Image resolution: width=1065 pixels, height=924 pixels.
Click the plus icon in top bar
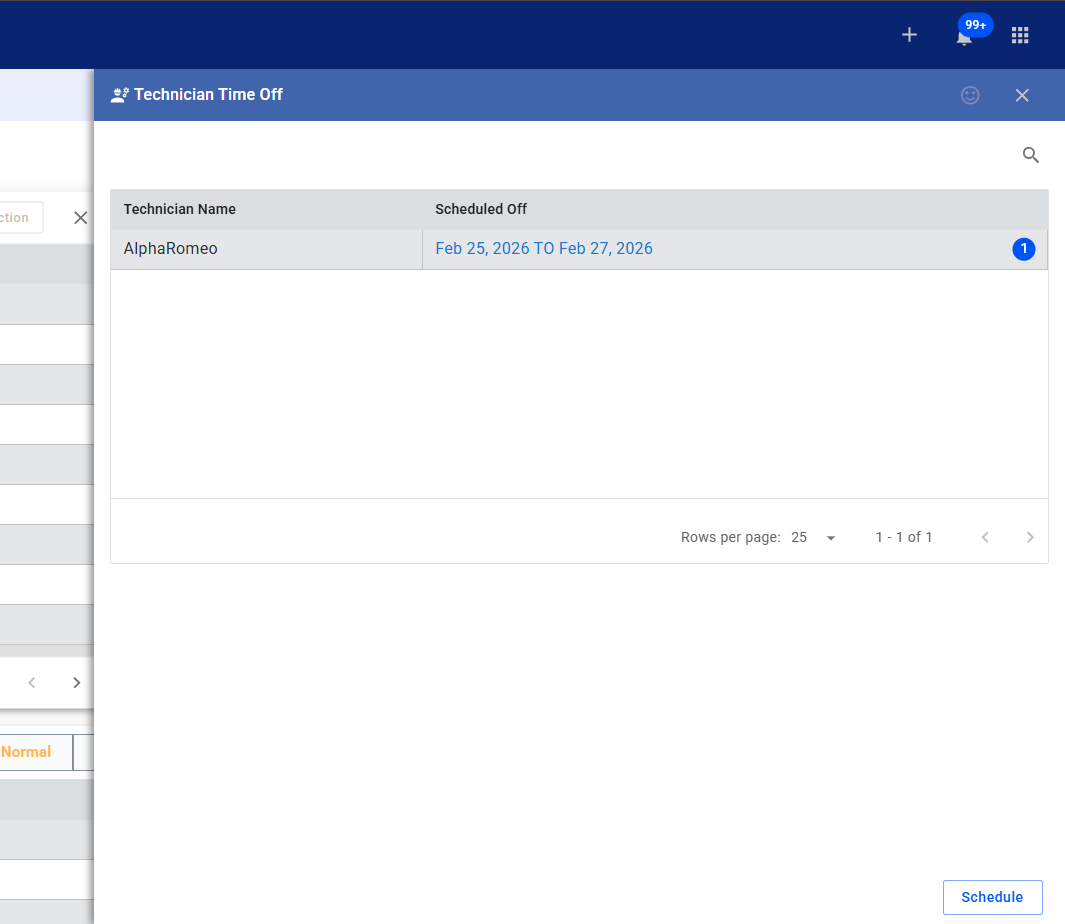(909, 35)
